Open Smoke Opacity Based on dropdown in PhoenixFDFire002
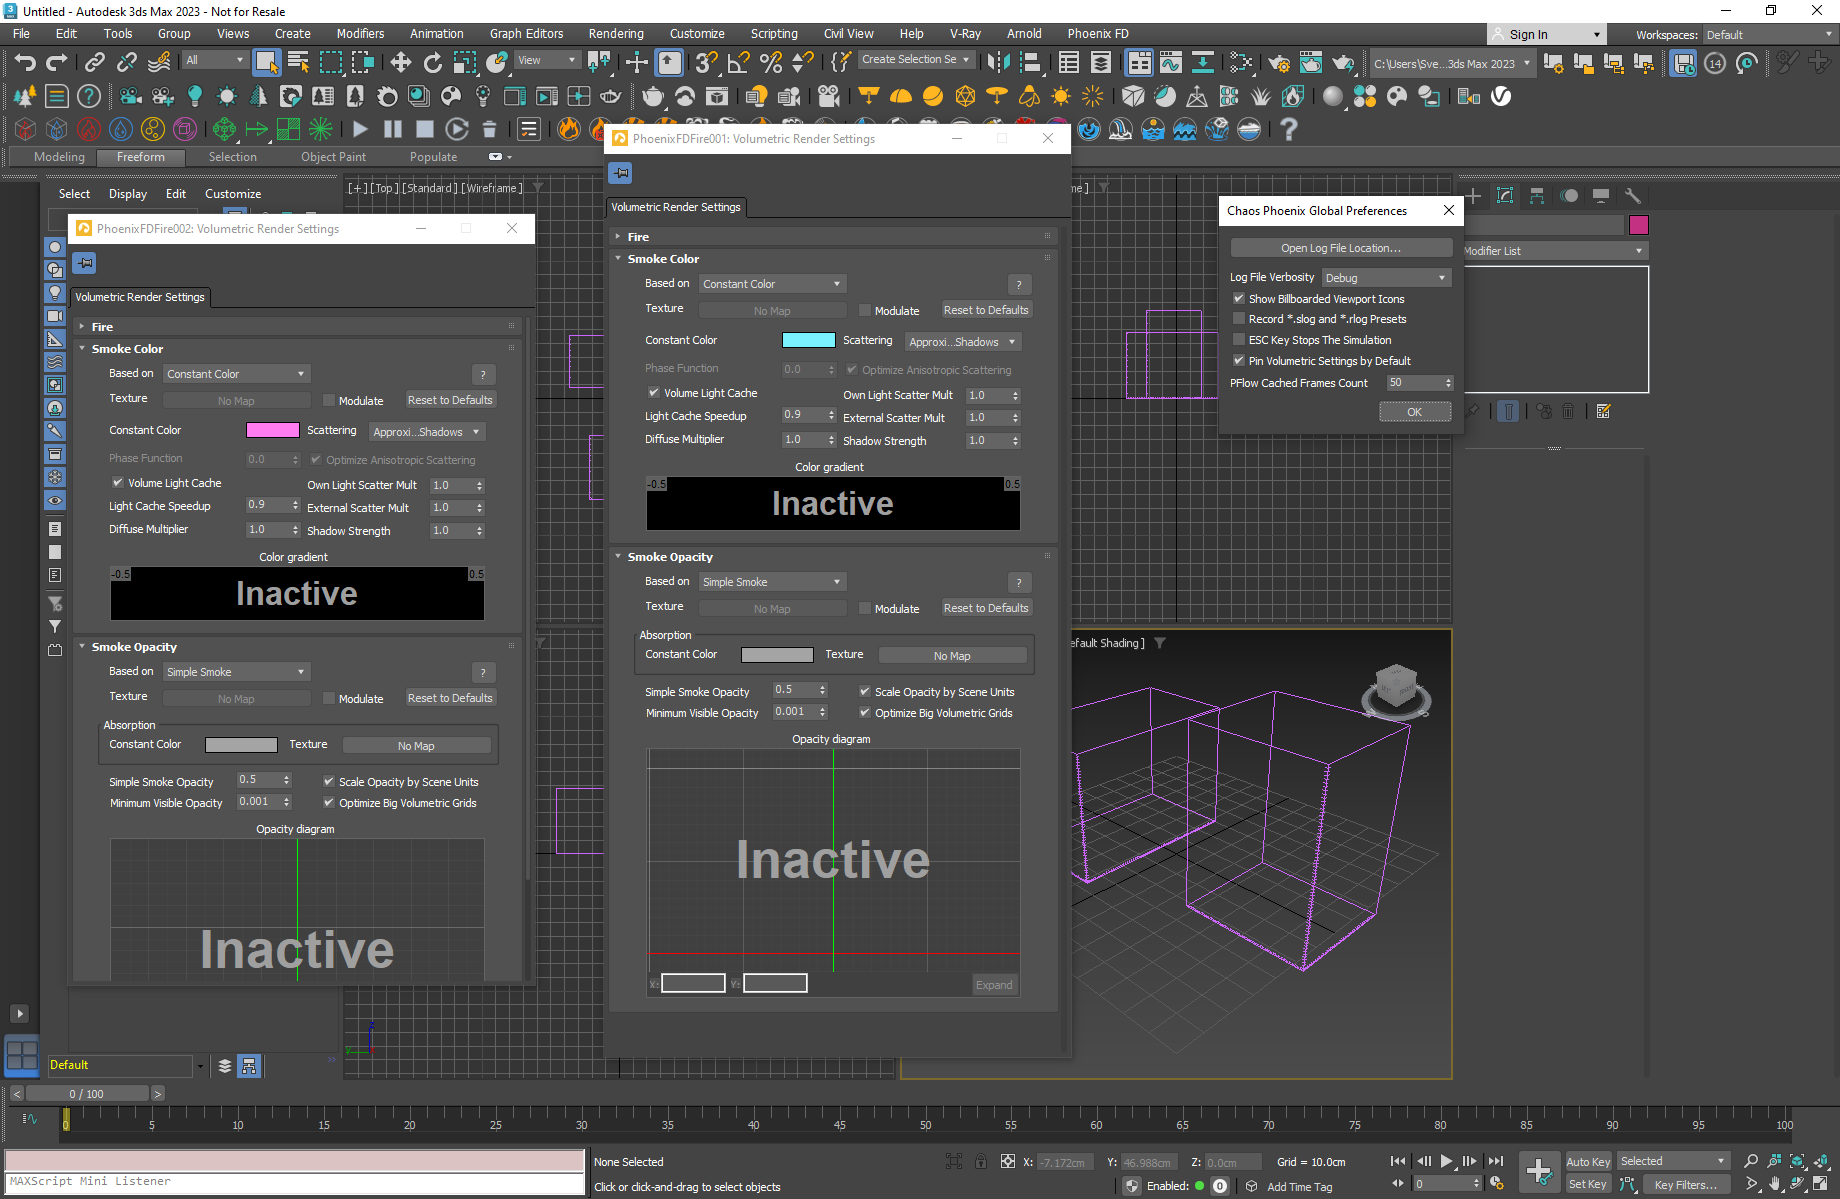Screen dimensions: 1840x1199 pos(236,672)
